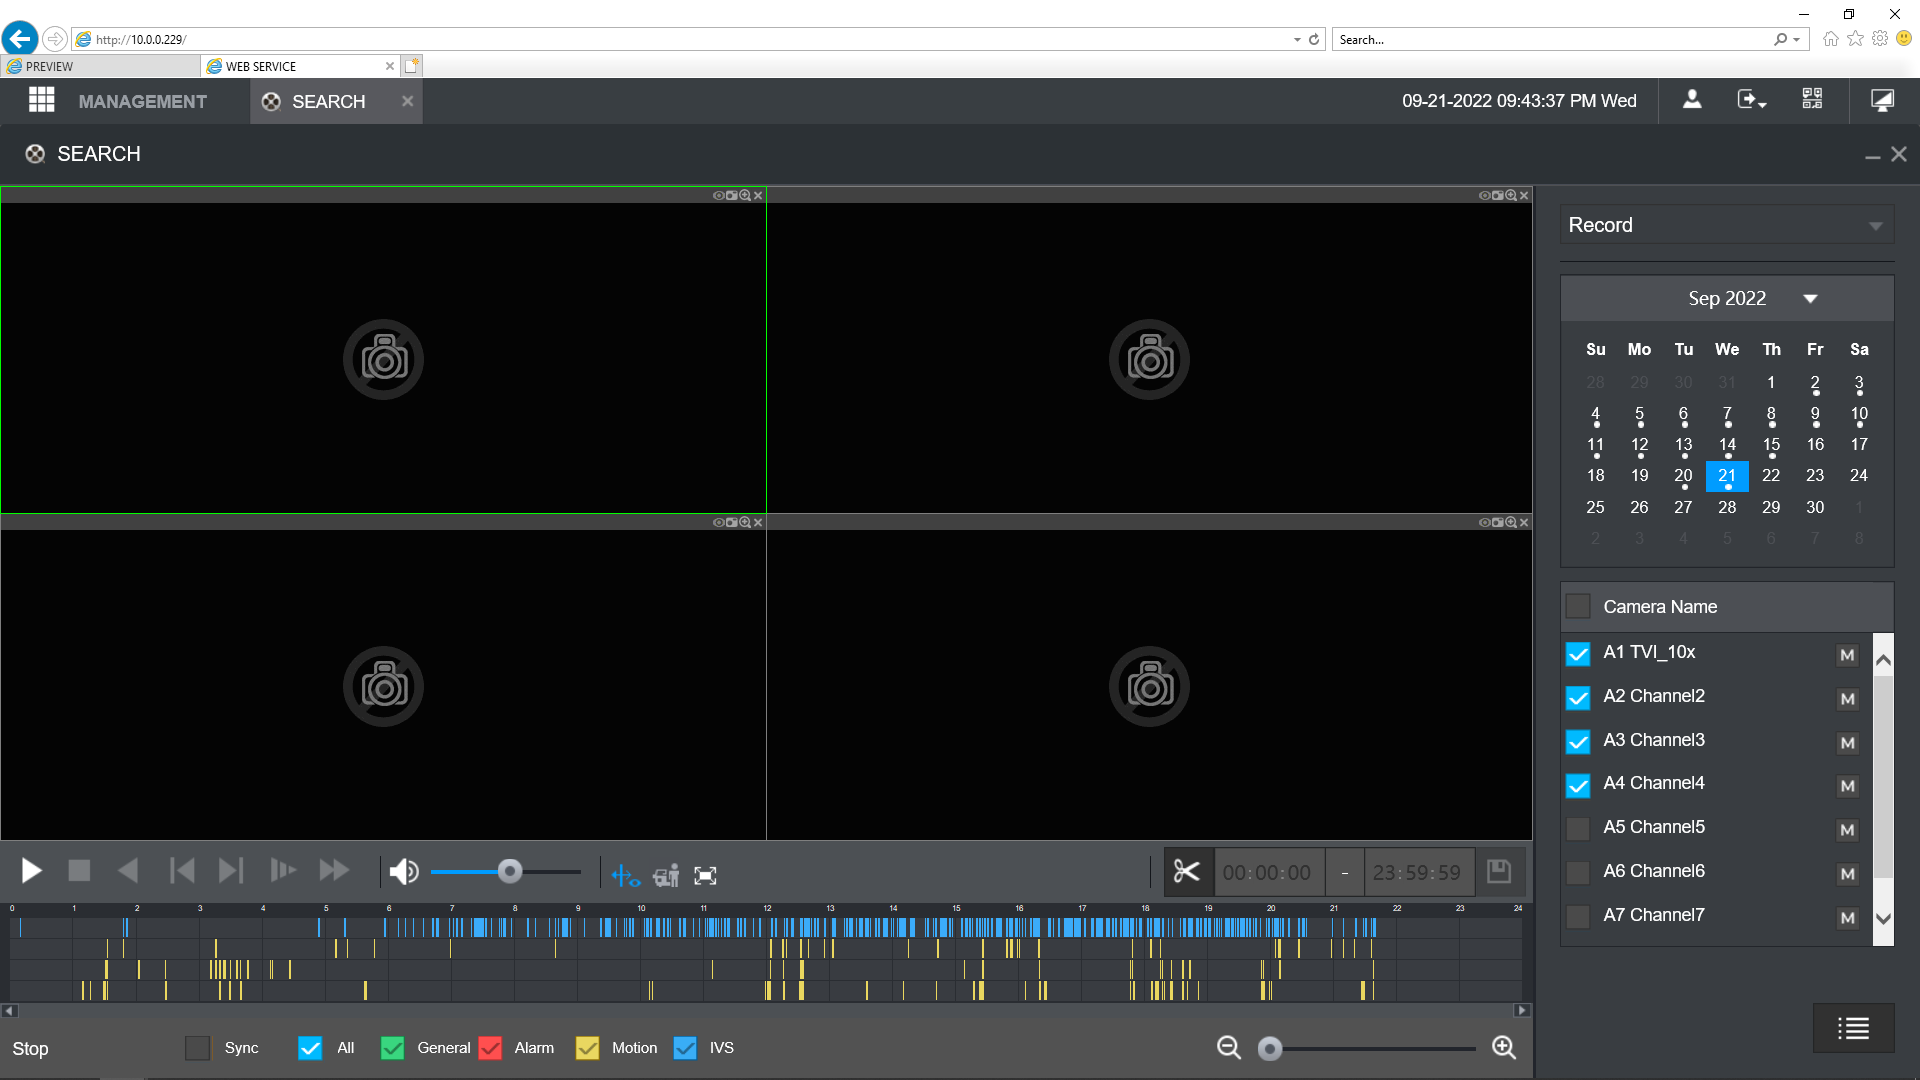Enable fast forward playback
Viewport: 1920px width, 1080px height.
(x=334, y=872)
